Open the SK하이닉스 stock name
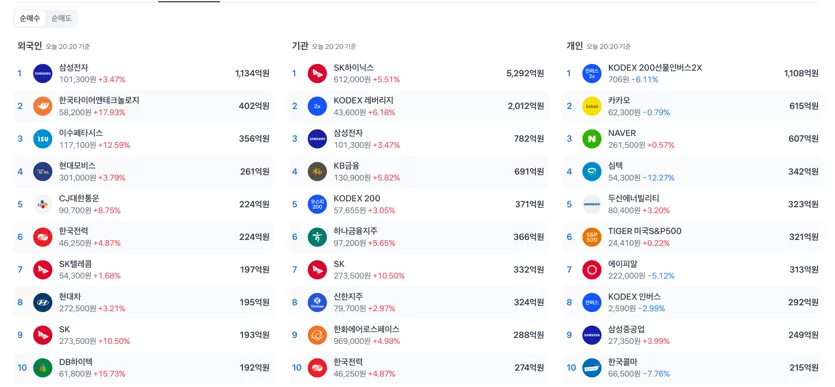Viewport: 835px width, 387px height. 354,68
